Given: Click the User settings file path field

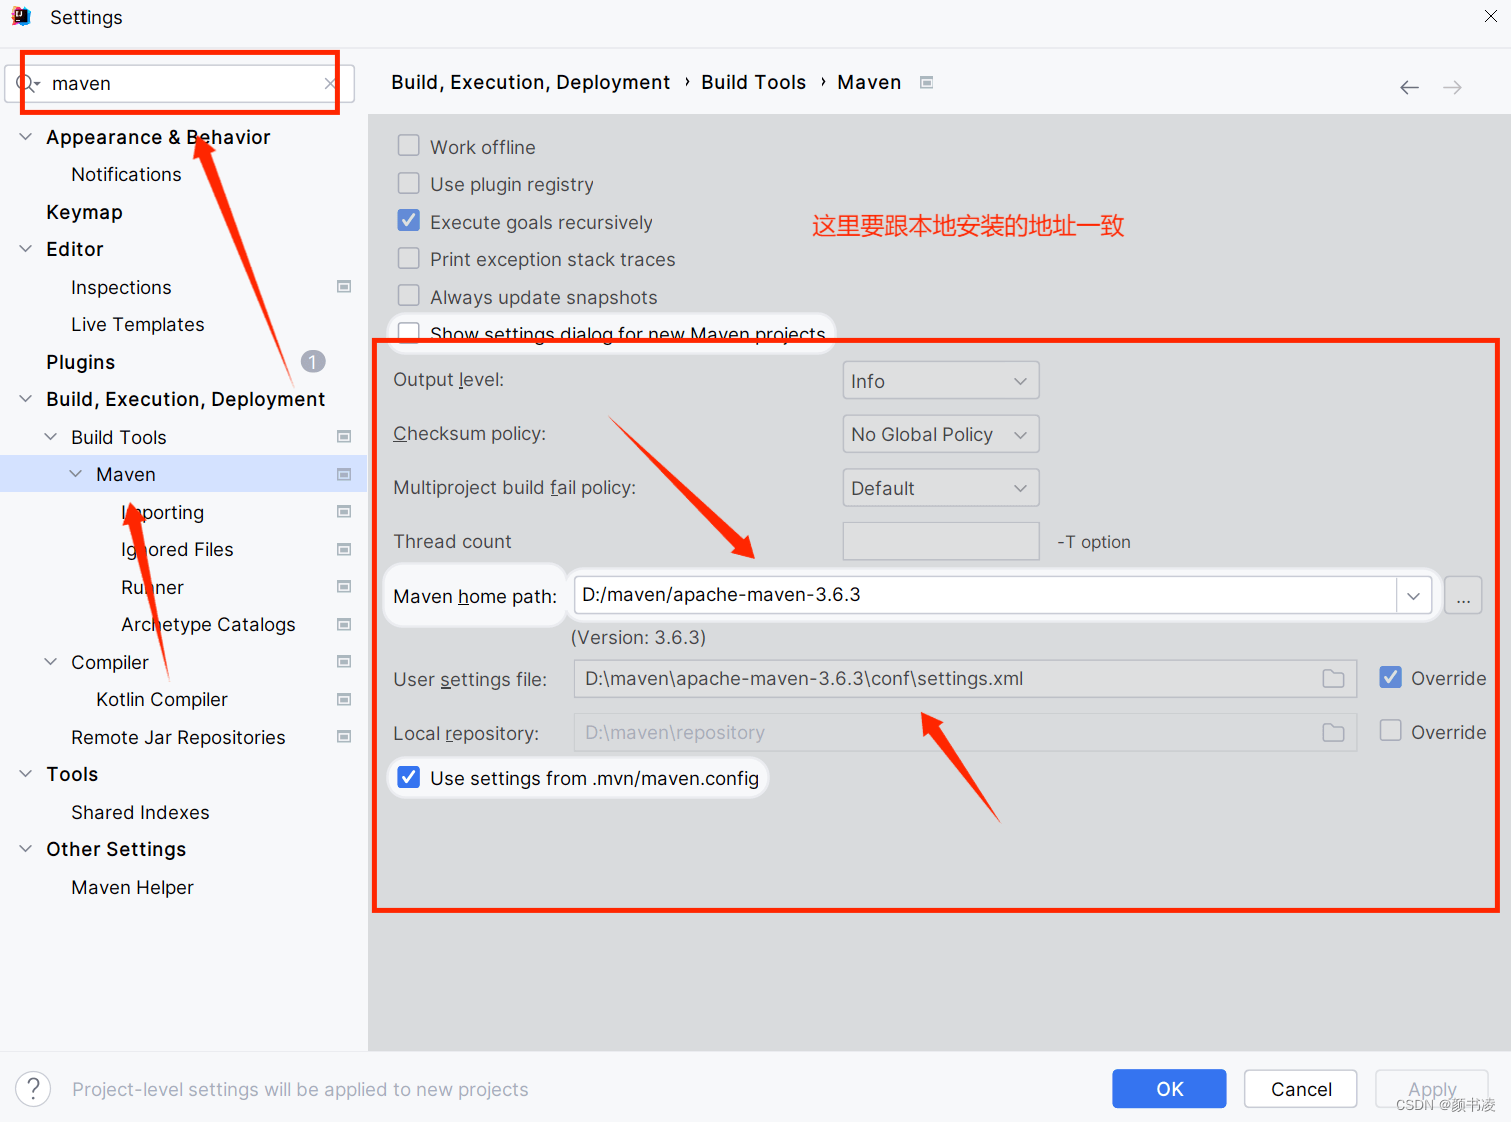Looking at the screenshot, I should click(x=965, y=679).
